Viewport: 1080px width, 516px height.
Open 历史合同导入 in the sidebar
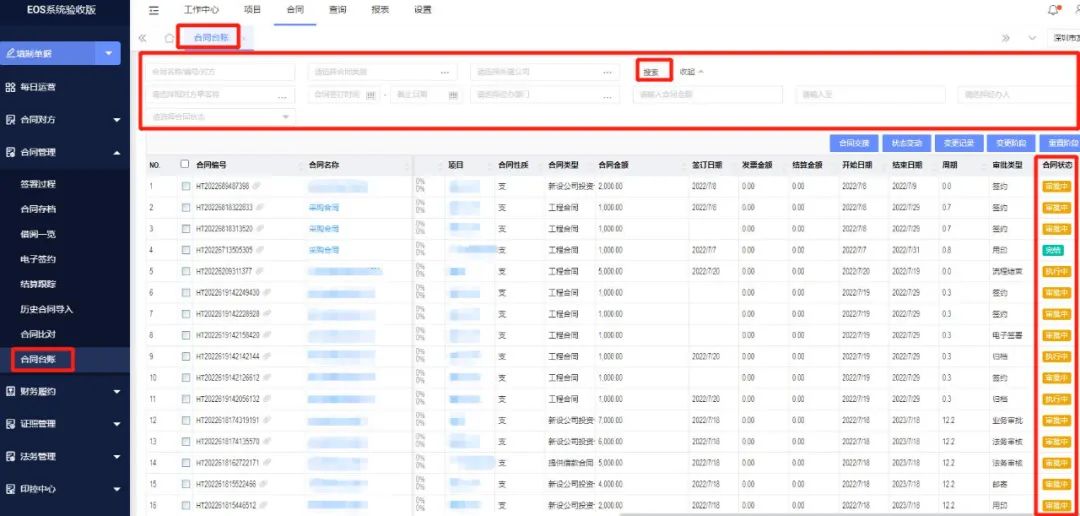pyautogui.click(x=47, y=309)
